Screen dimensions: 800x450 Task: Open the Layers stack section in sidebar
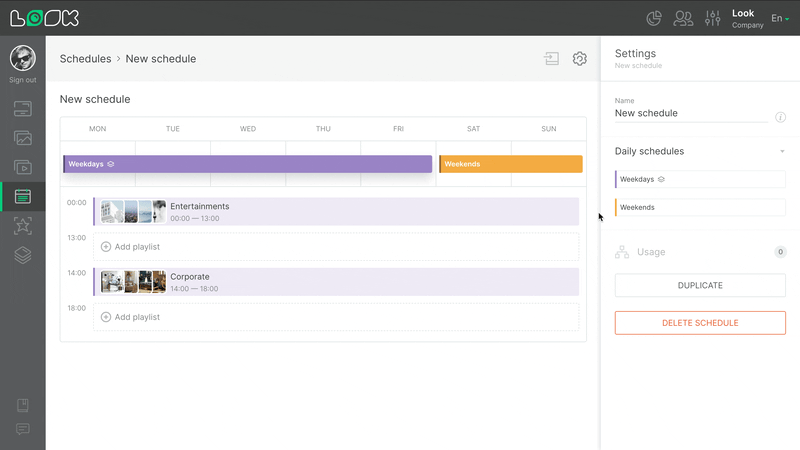23,255
